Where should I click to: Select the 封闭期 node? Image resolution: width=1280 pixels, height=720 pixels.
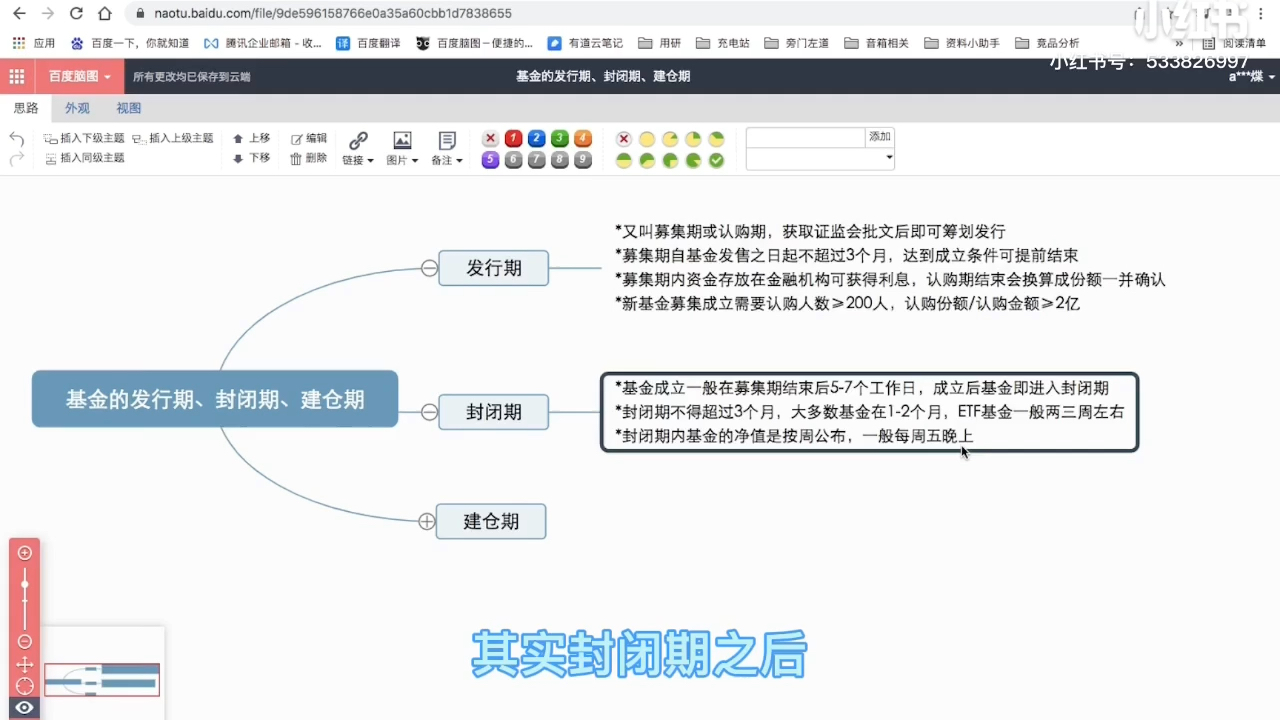click(494, 412)
